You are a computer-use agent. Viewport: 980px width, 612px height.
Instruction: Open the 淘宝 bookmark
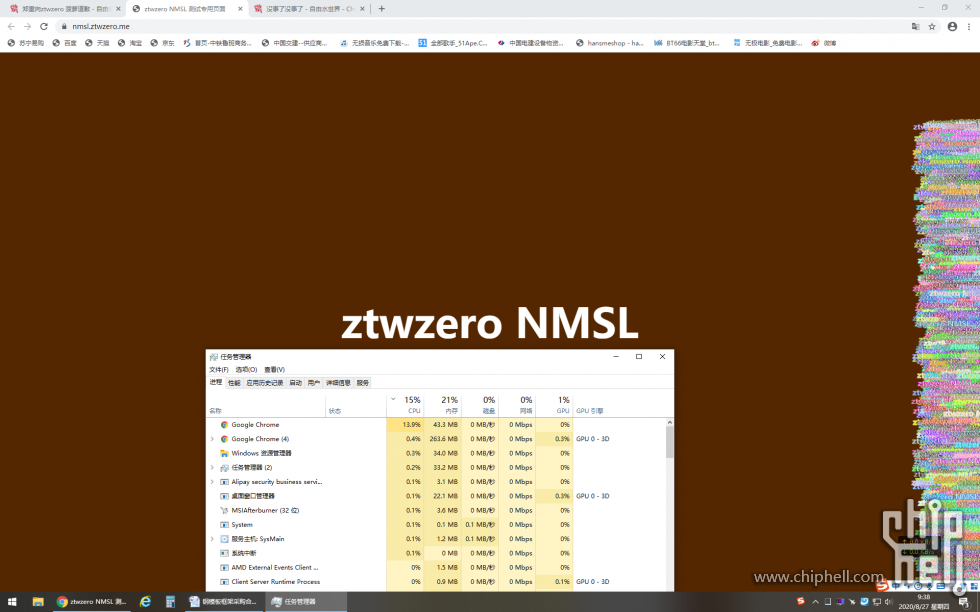(x=130, y=43)
